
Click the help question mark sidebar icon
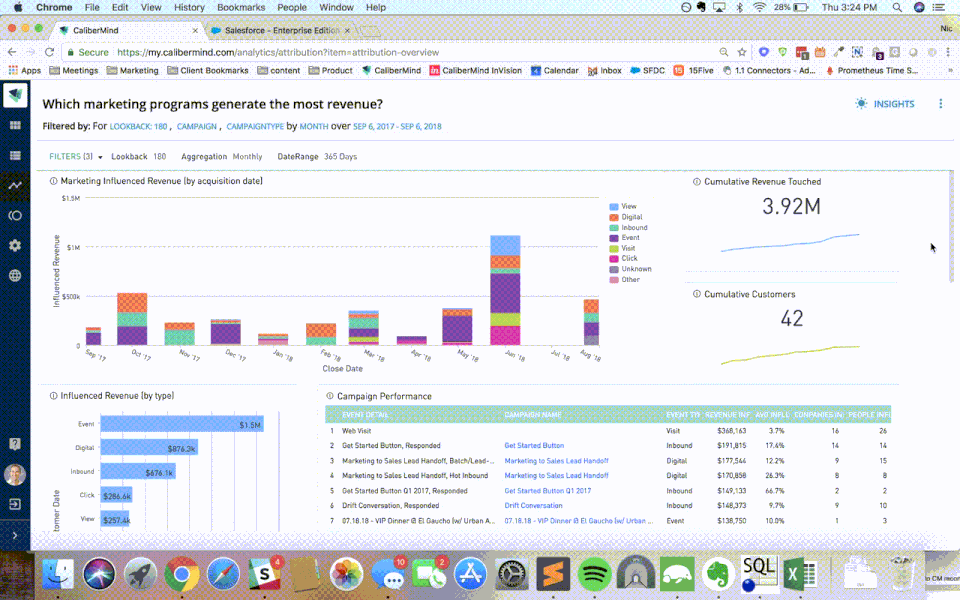tap(15, 443)
